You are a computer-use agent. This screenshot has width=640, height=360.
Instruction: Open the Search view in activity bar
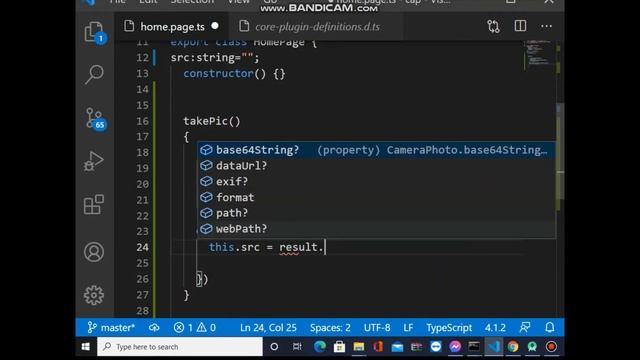click(x=94, y=74)
